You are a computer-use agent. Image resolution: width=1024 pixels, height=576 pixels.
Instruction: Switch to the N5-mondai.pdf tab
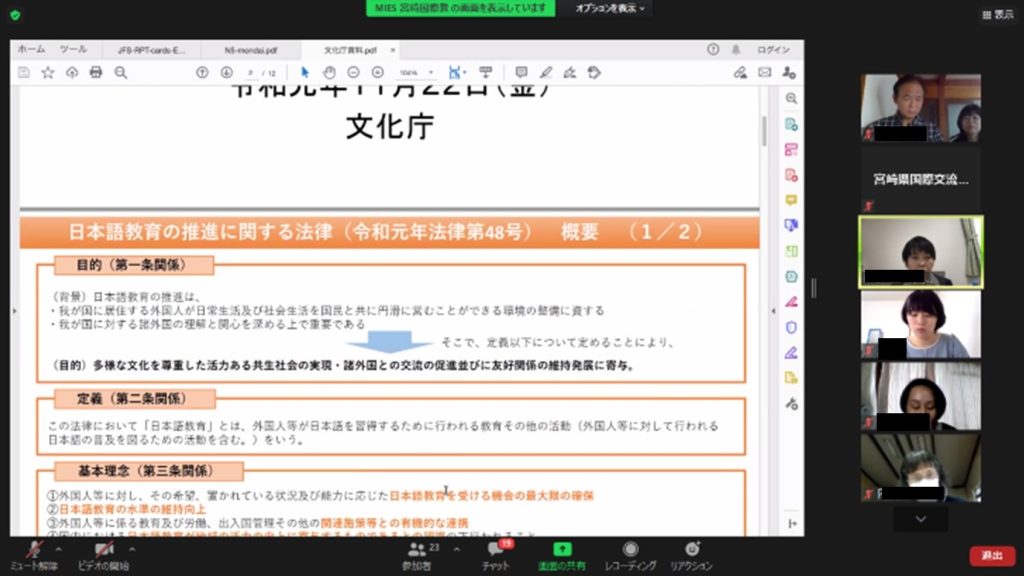251,50
